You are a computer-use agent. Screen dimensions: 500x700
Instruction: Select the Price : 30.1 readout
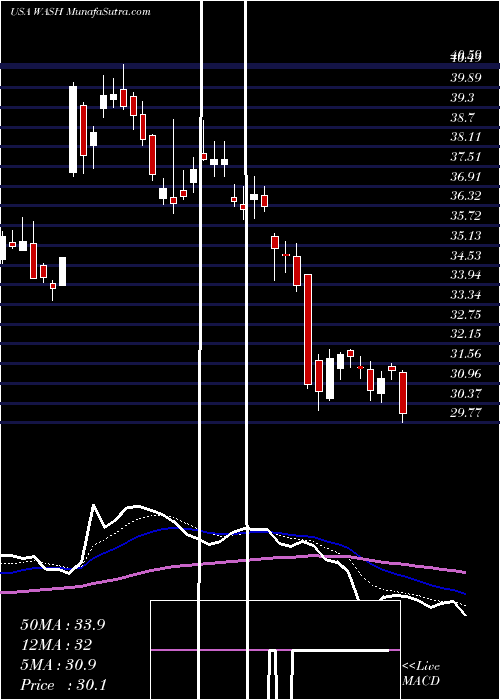[63, 685]
